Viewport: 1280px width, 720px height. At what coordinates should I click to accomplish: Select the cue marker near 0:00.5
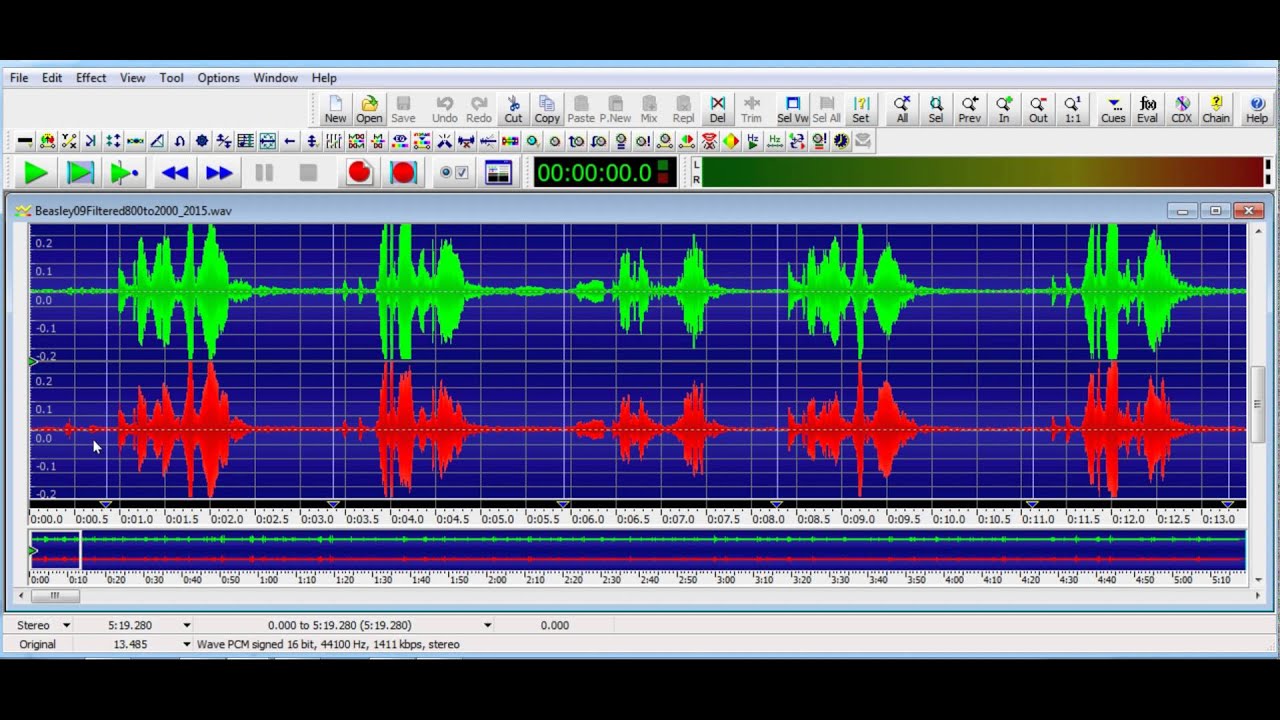tap(105, 504)
